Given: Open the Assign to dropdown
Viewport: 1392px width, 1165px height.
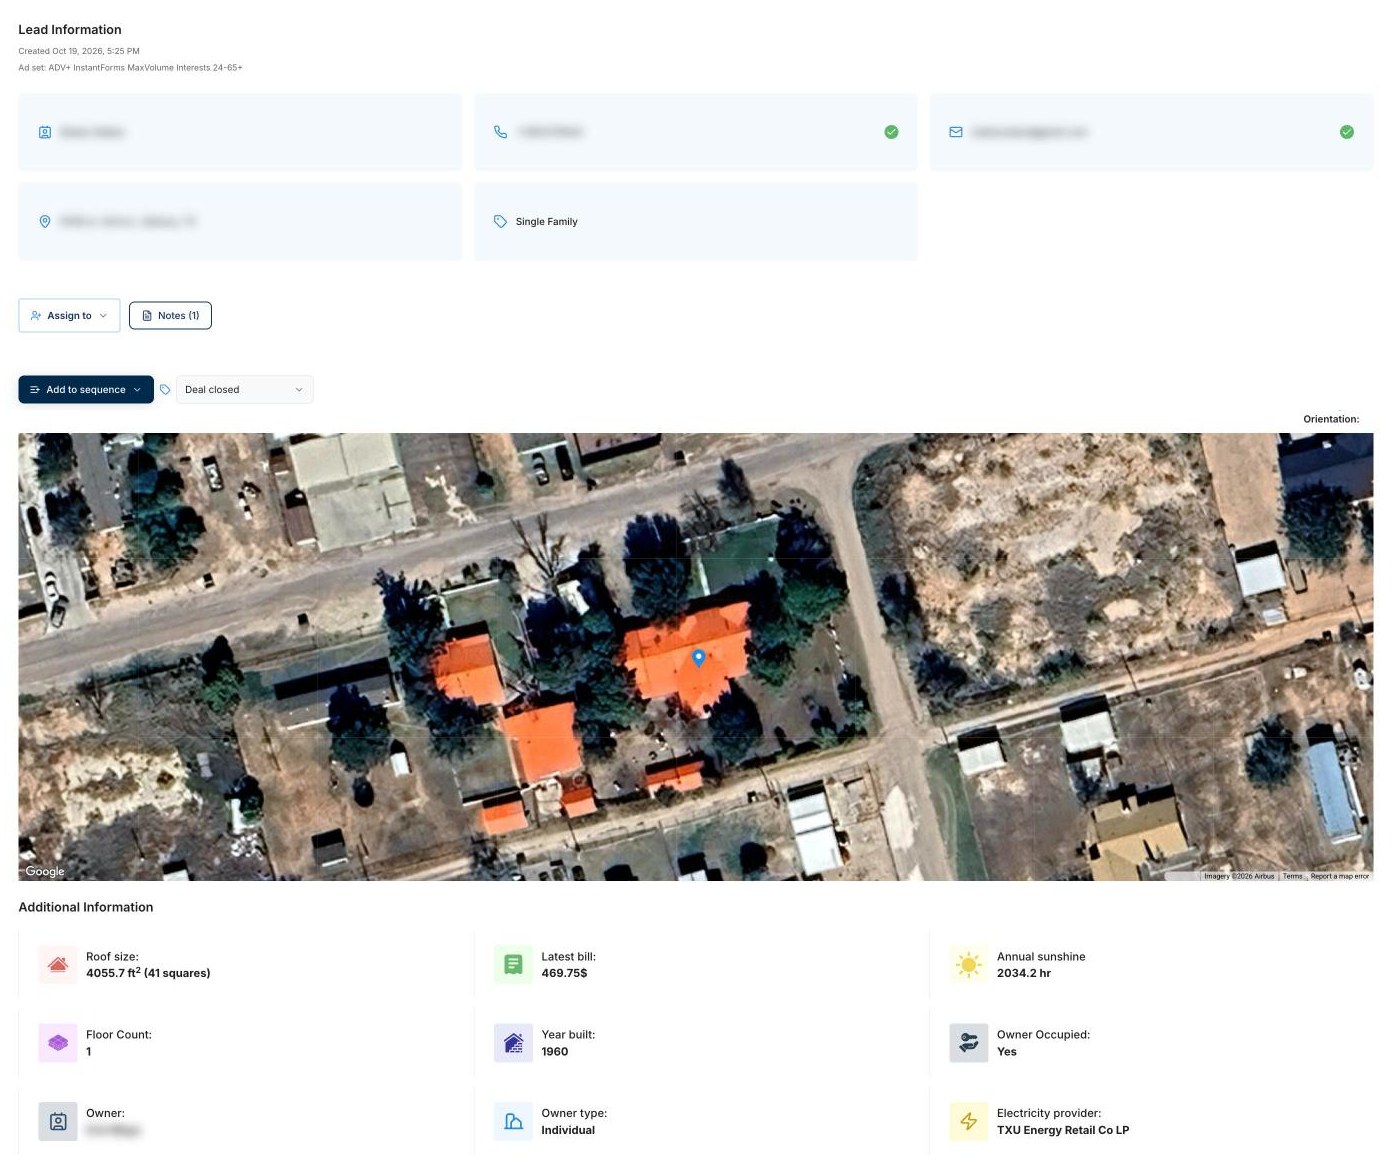Looking at the screenshot, I should coord(69,316).
